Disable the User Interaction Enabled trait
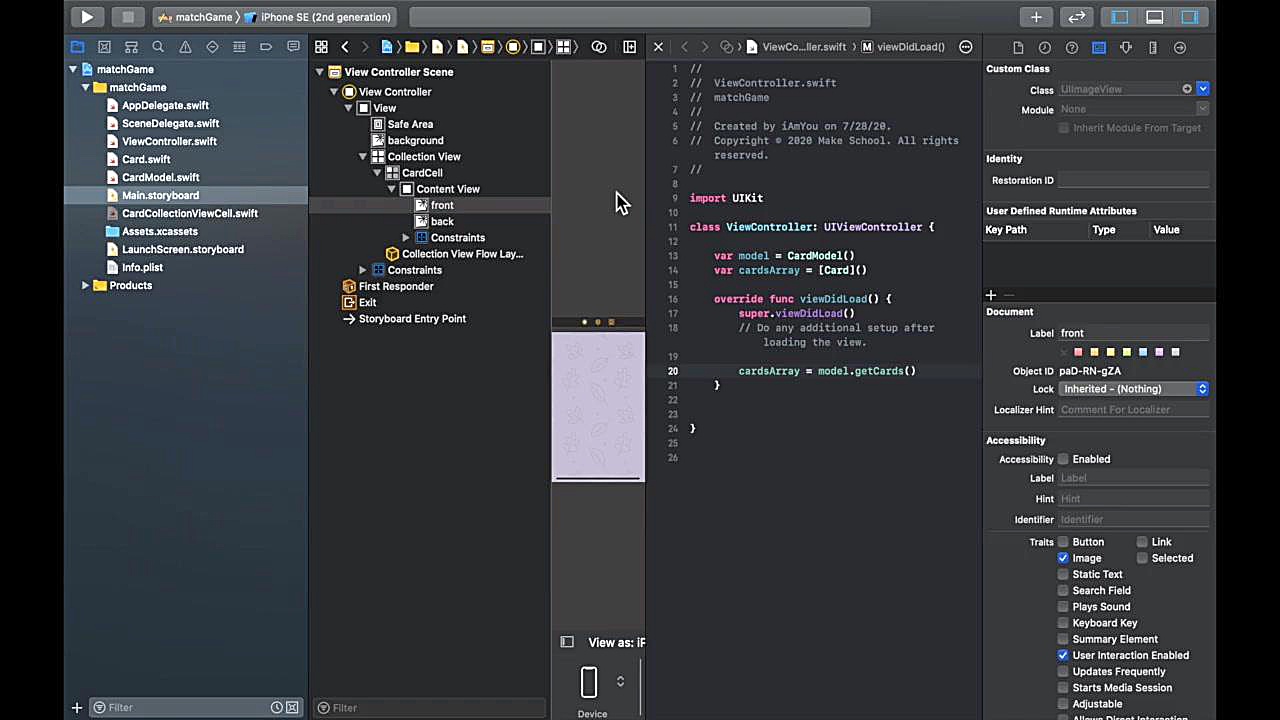 pyautogui.click(x=1063, y=655)
